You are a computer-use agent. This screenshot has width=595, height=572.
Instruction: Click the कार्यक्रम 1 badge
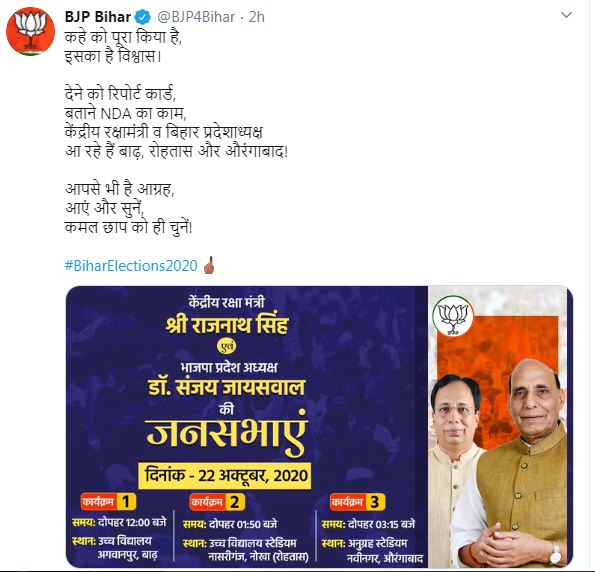(108, 502)
